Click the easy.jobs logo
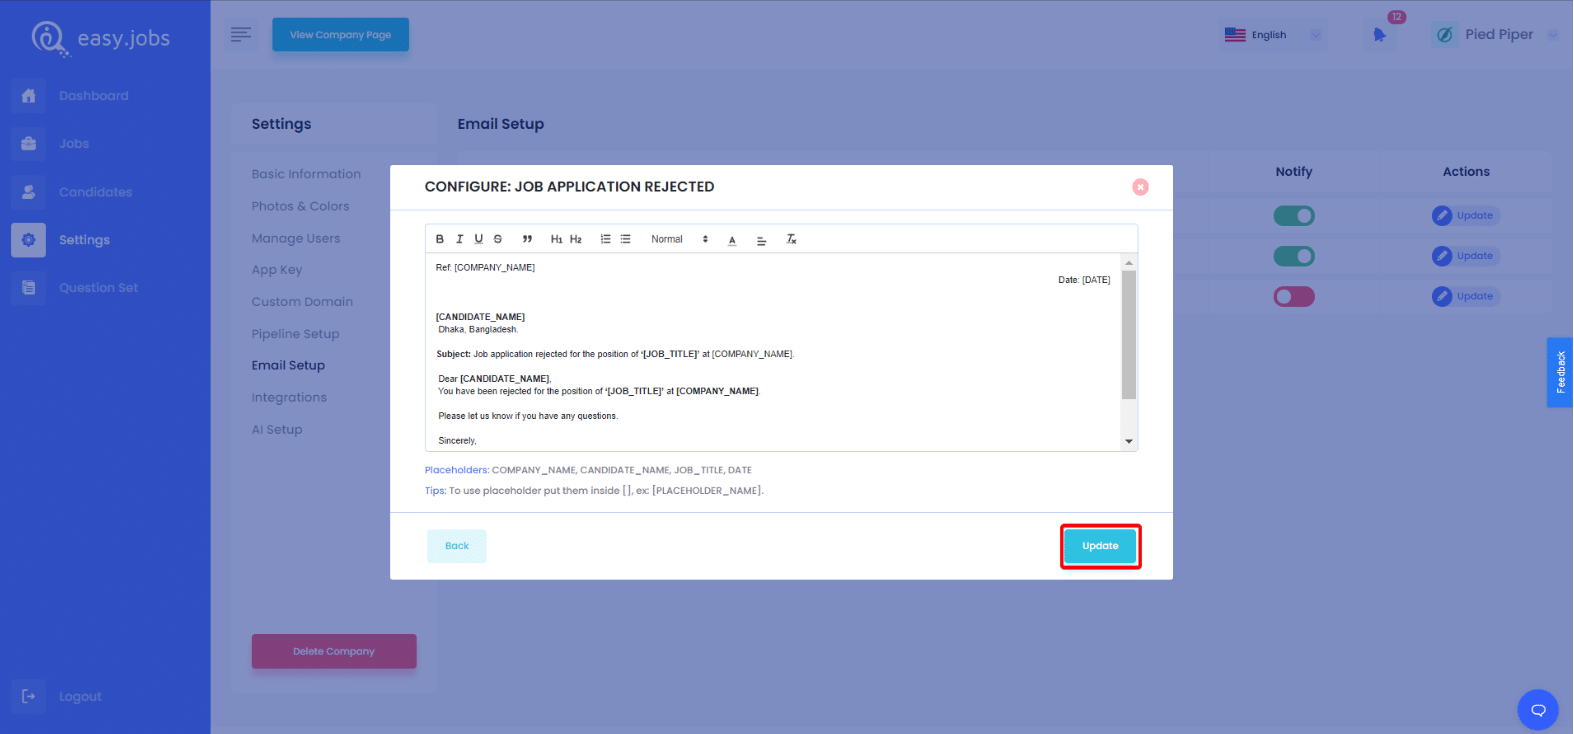 (100, 38)
